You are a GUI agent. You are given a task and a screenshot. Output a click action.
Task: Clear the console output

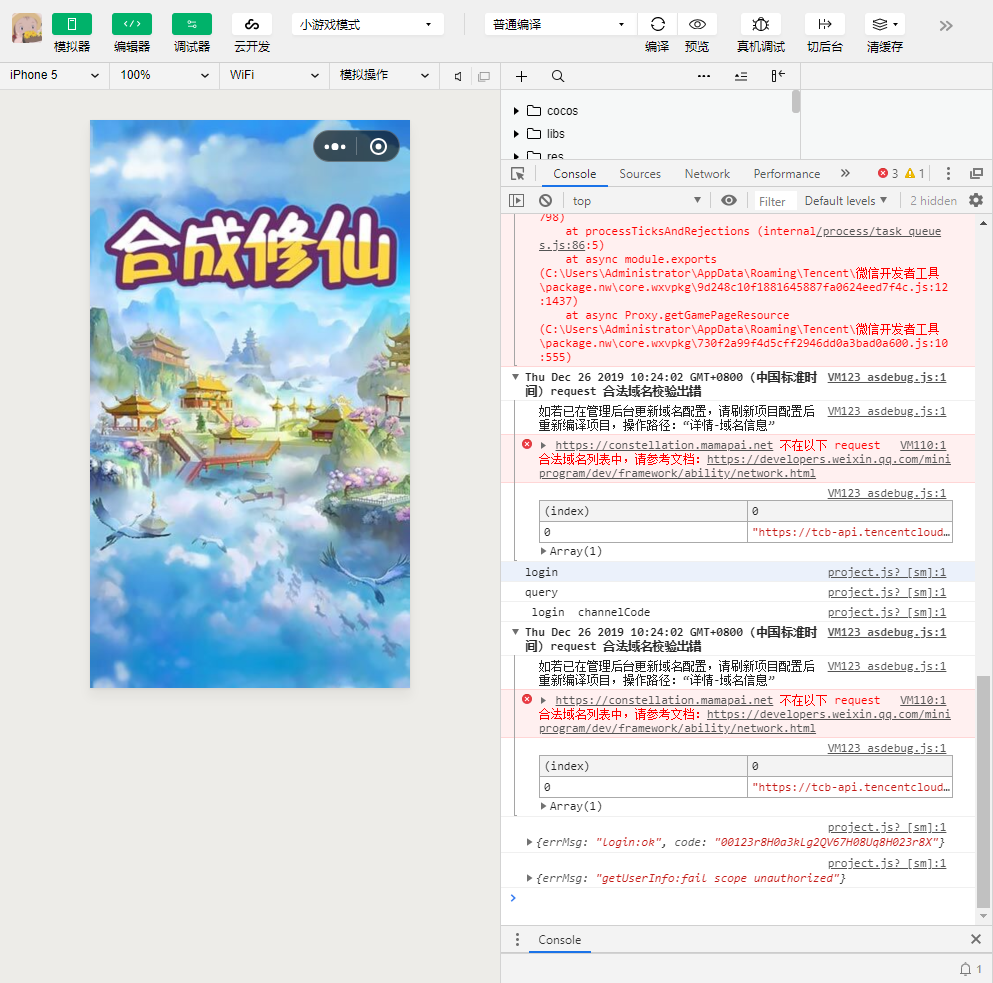pos(545,201)
